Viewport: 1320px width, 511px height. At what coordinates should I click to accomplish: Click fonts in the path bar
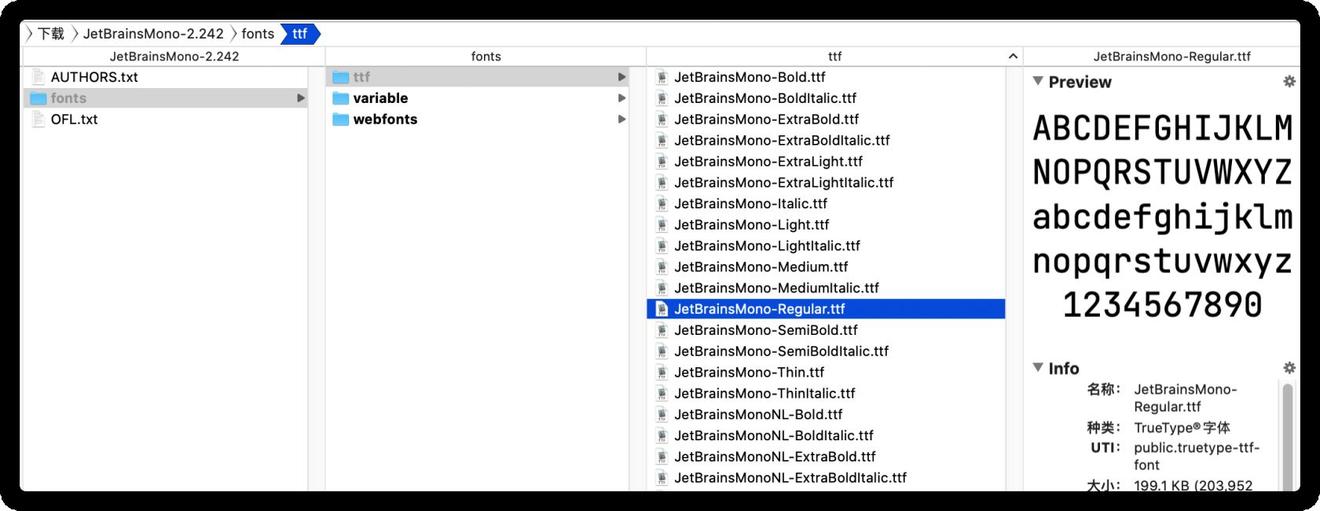click(x=257, y=34)
